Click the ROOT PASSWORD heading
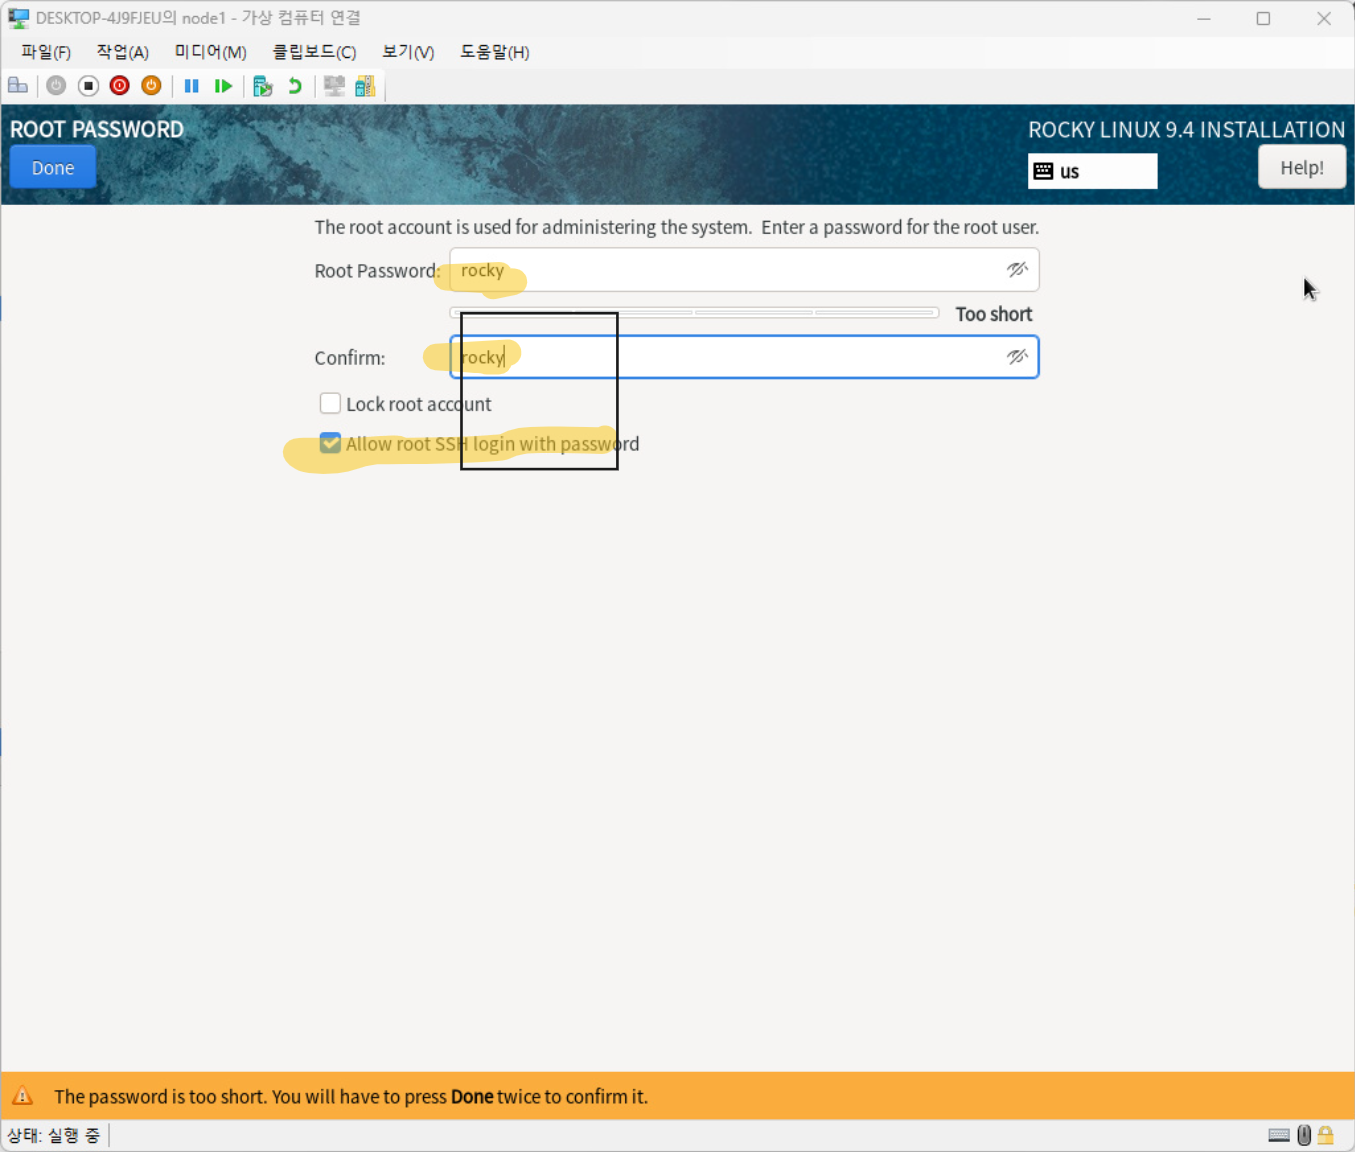This screenshot has width=1355, height=1152. [97, 129]
